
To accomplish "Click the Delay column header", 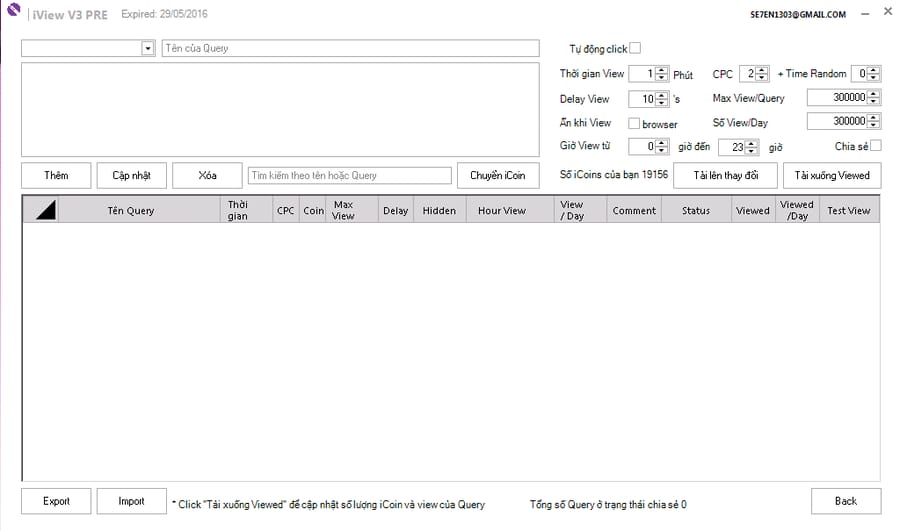I will tap(396, 211).
